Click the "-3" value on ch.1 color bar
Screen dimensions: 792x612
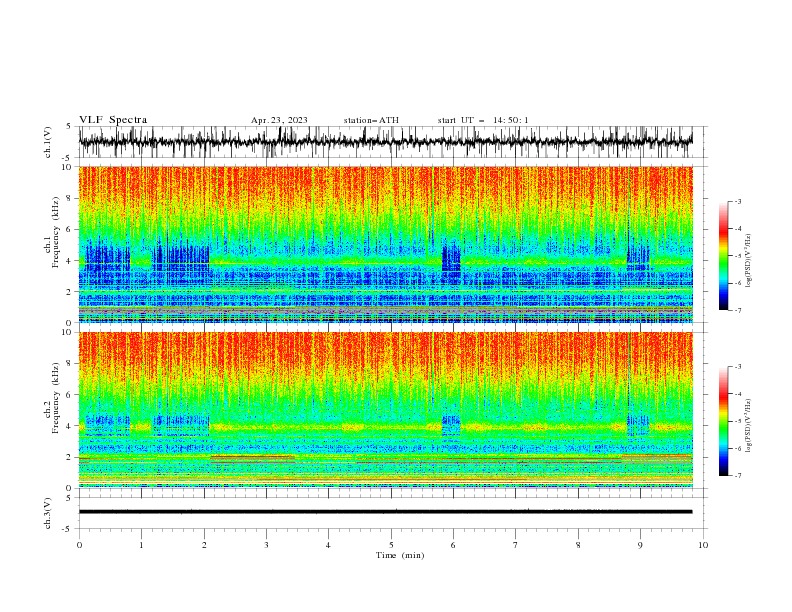pos(737,201)
